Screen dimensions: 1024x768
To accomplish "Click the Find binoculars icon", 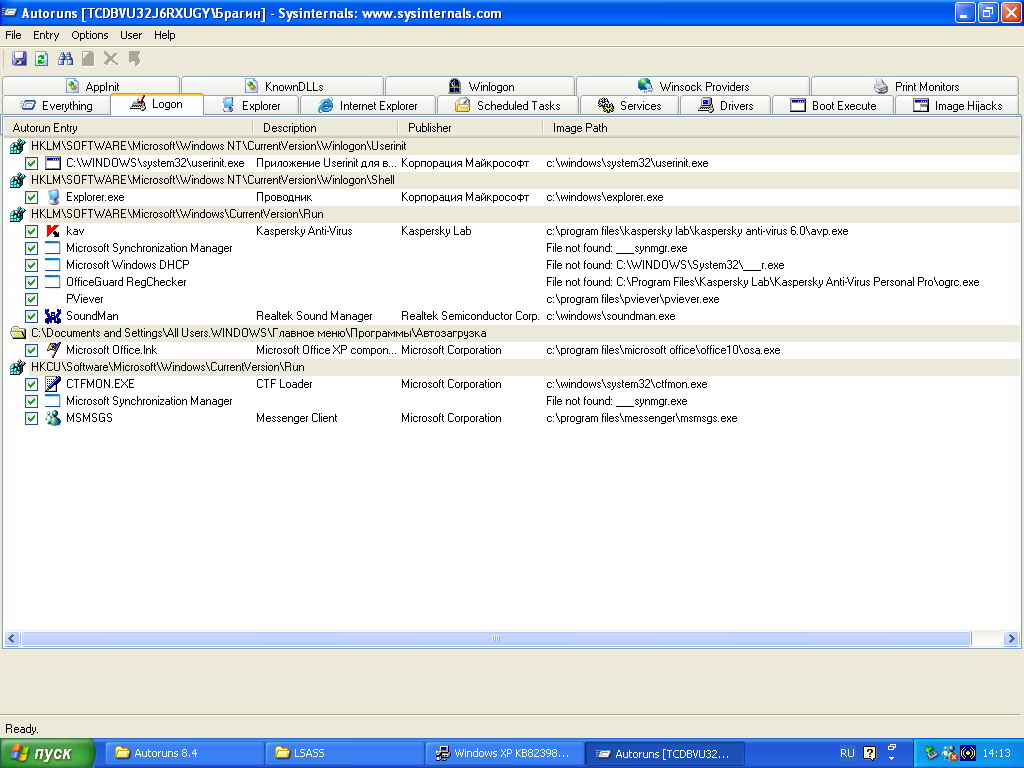I will [65, 59].
